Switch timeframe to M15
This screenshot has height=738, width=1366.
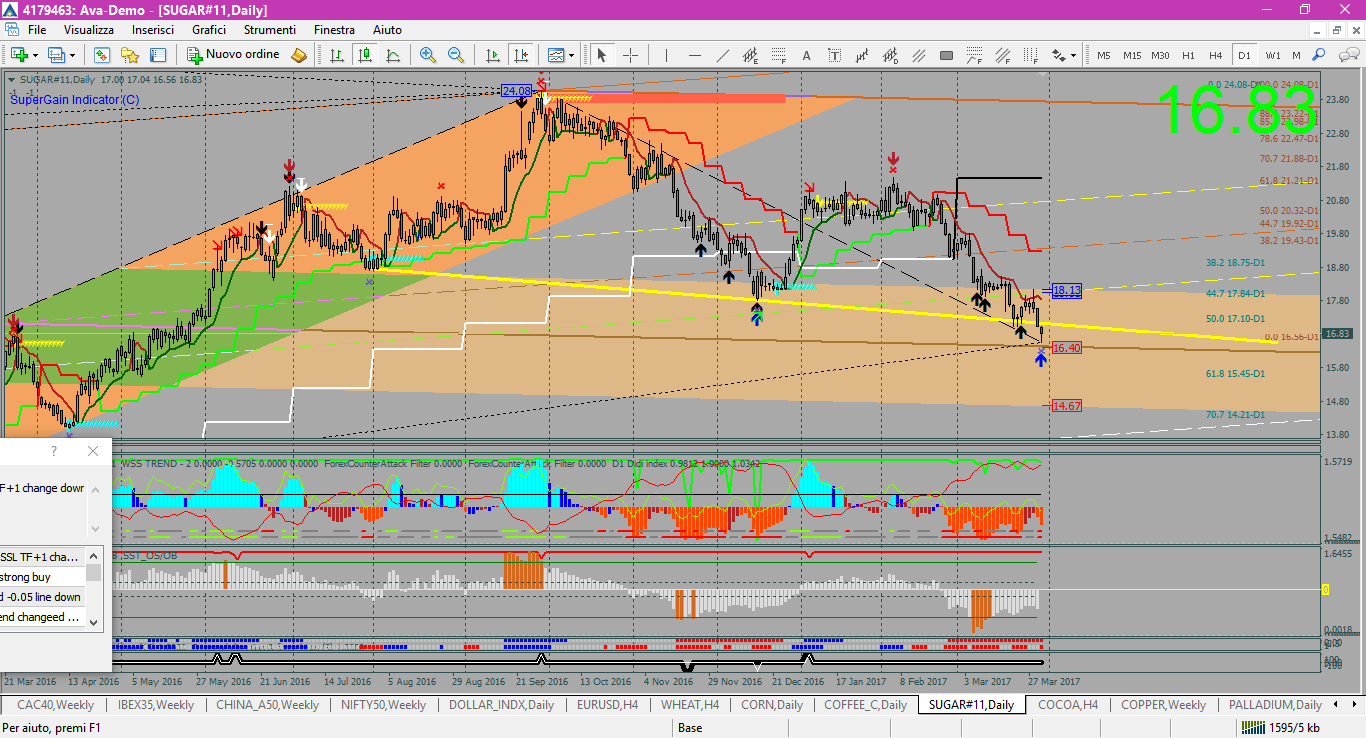pyautogui.click(x=1132, y=55)
